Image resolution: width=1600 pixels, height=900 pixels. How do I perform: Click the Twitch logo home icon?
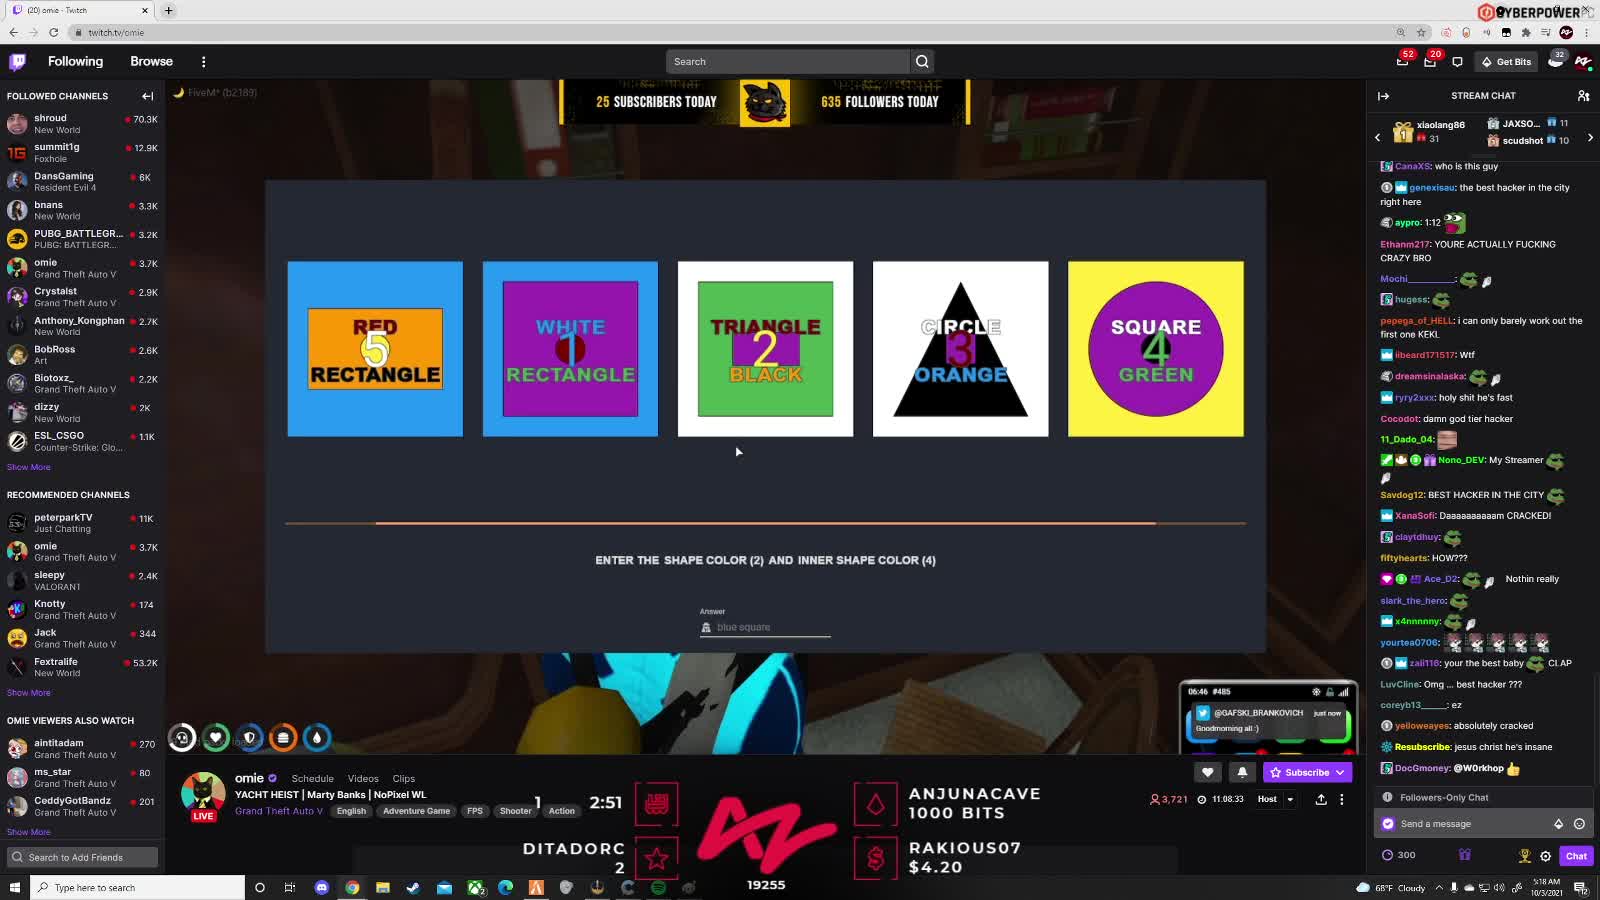point(17,62)
